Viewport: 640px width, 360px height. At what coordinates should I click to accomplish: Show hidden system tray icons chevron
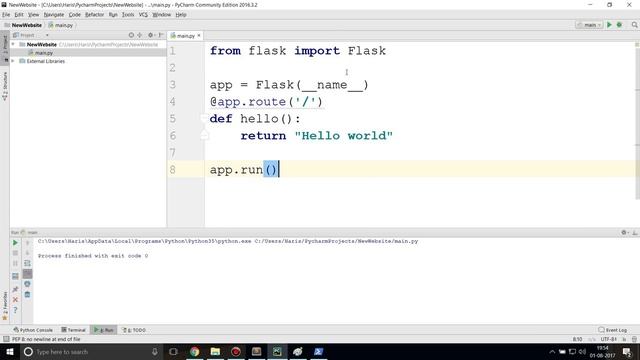coord(552,351)
